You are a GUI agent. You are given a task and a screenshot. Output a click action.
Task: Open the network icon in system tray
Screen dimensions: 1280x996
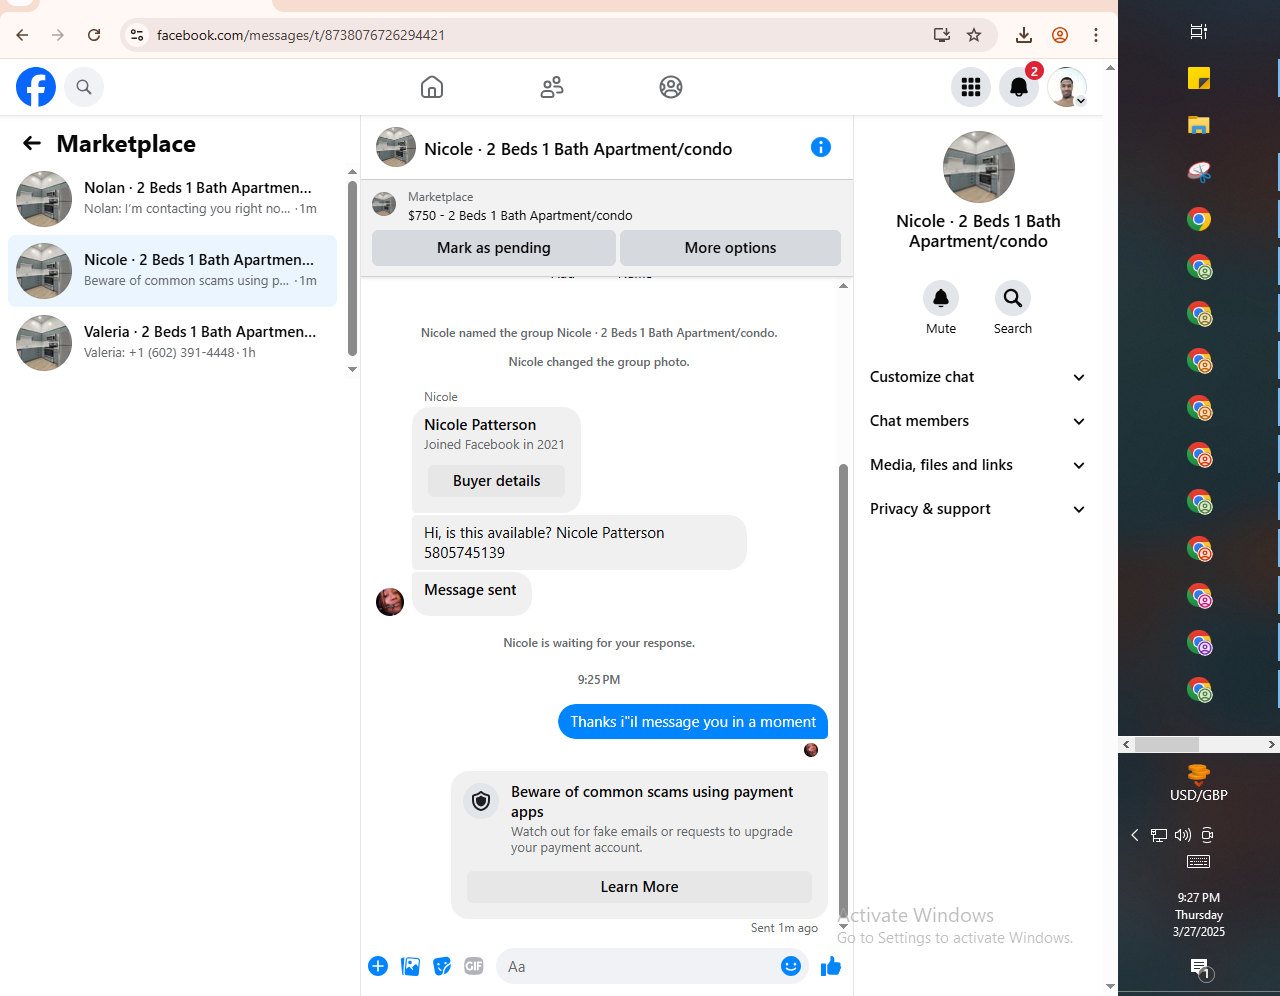click(x=1159, y=835)
